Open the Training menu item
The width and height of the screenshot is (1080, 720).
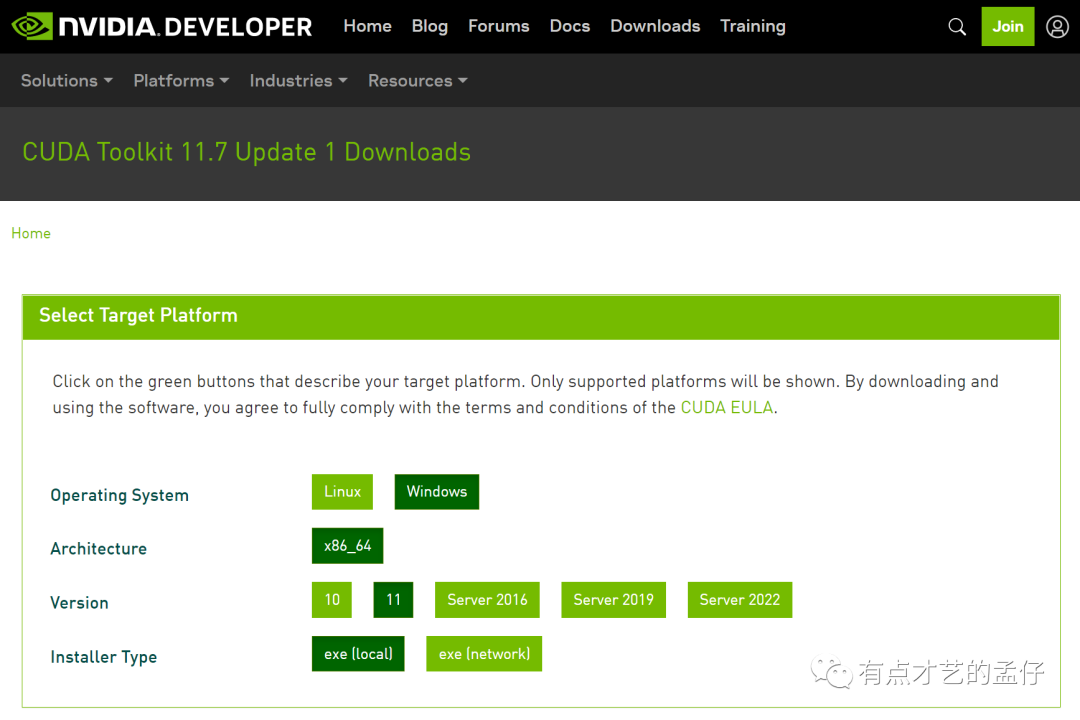tap(753, 26)
